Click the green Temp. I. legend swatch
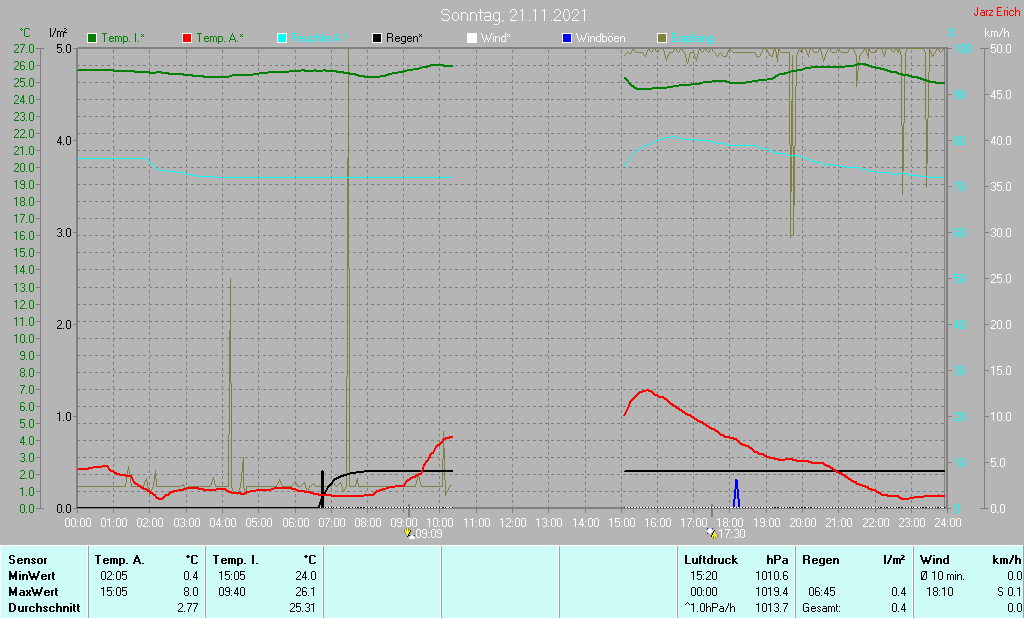 click(x=92, y=38)
